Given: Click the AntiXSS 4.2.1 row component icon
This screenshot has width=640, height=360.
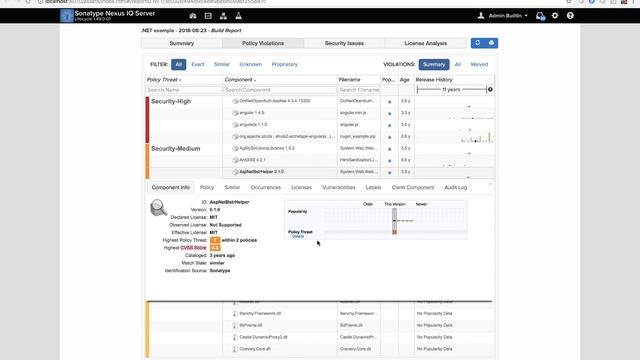Looking at the screenshot, I should pos(235,160).
